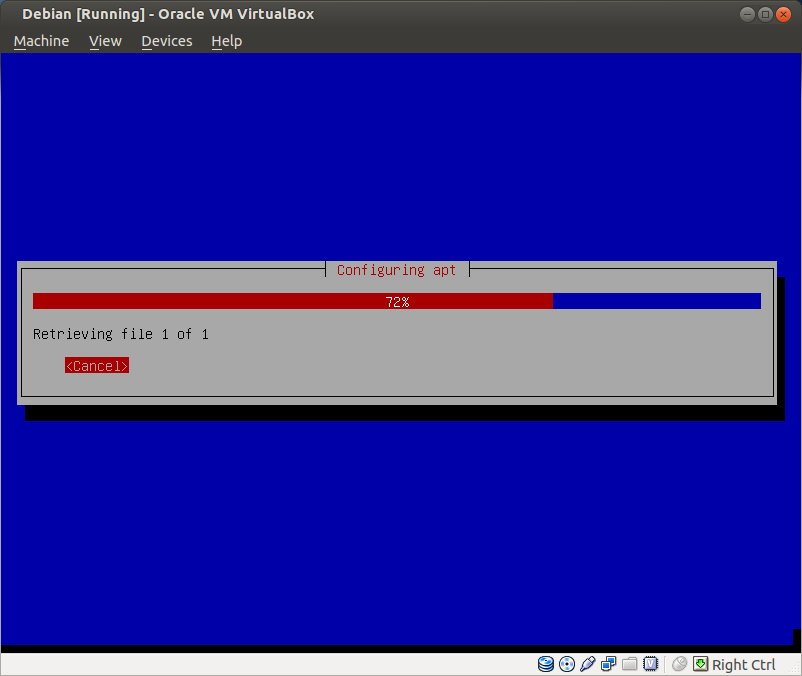Click the hard disk activity status icon

pyautogui.click(x=546, y=664)
